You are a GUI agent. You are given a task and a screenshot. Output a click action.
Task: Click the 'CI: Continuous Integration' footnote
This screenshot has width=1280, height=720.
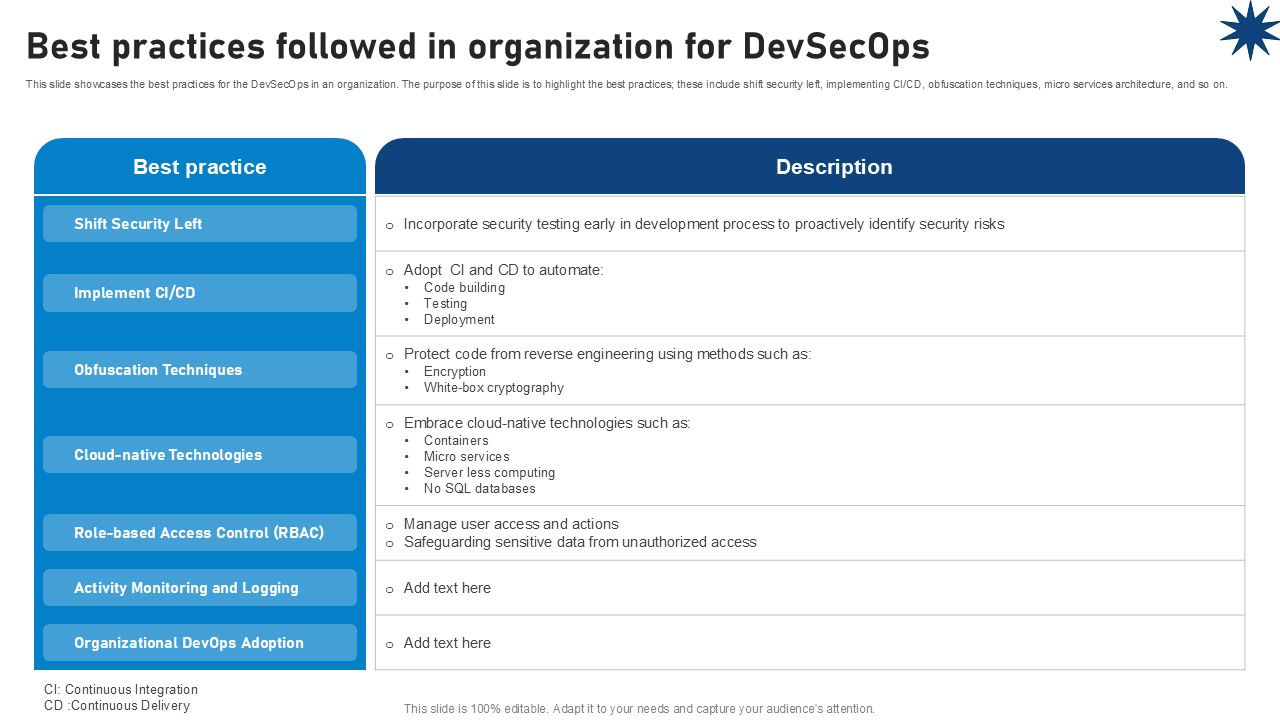(121, 689)
